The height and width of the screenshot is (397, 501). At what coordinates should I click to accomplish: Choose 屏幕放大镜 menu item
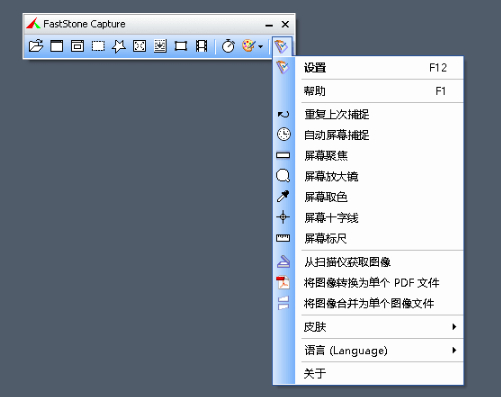tap(368, 176)
